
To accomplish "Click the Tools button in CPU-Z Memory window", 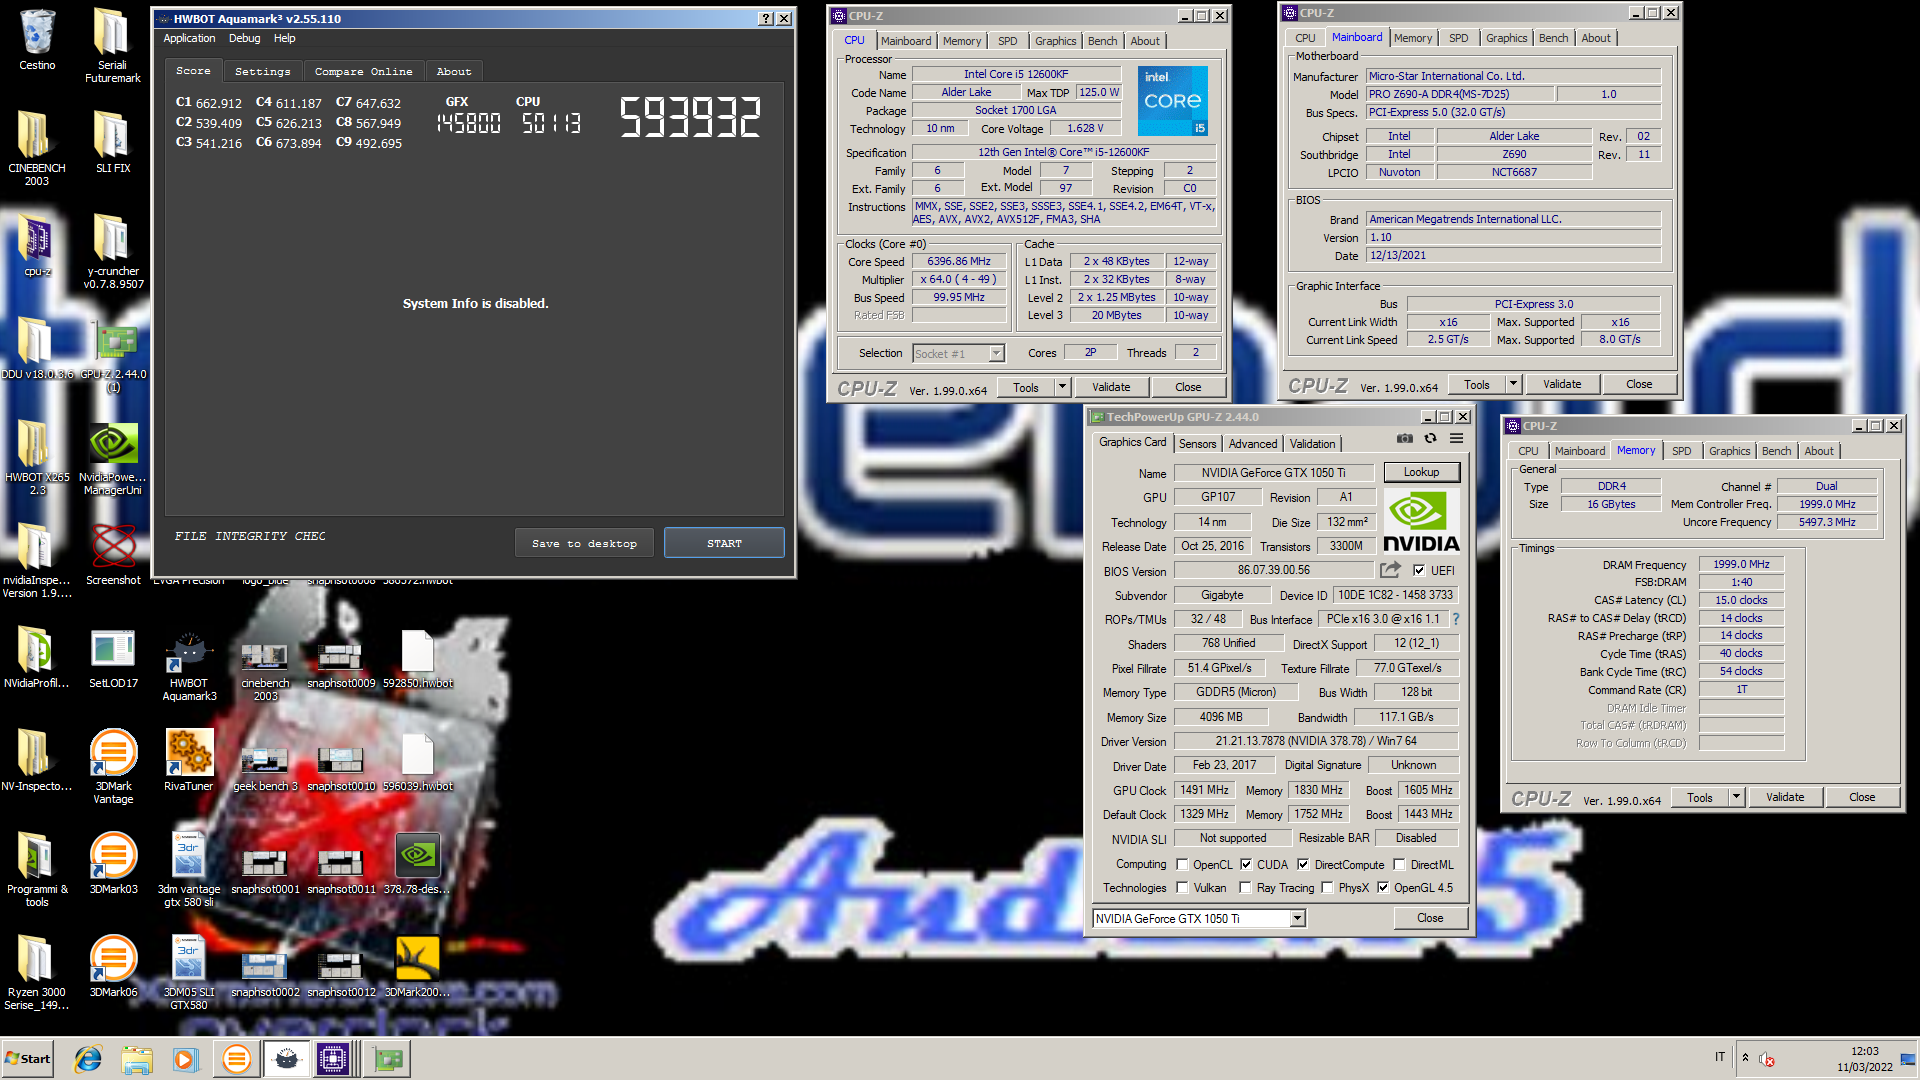I will click(x=1700, y=797).
